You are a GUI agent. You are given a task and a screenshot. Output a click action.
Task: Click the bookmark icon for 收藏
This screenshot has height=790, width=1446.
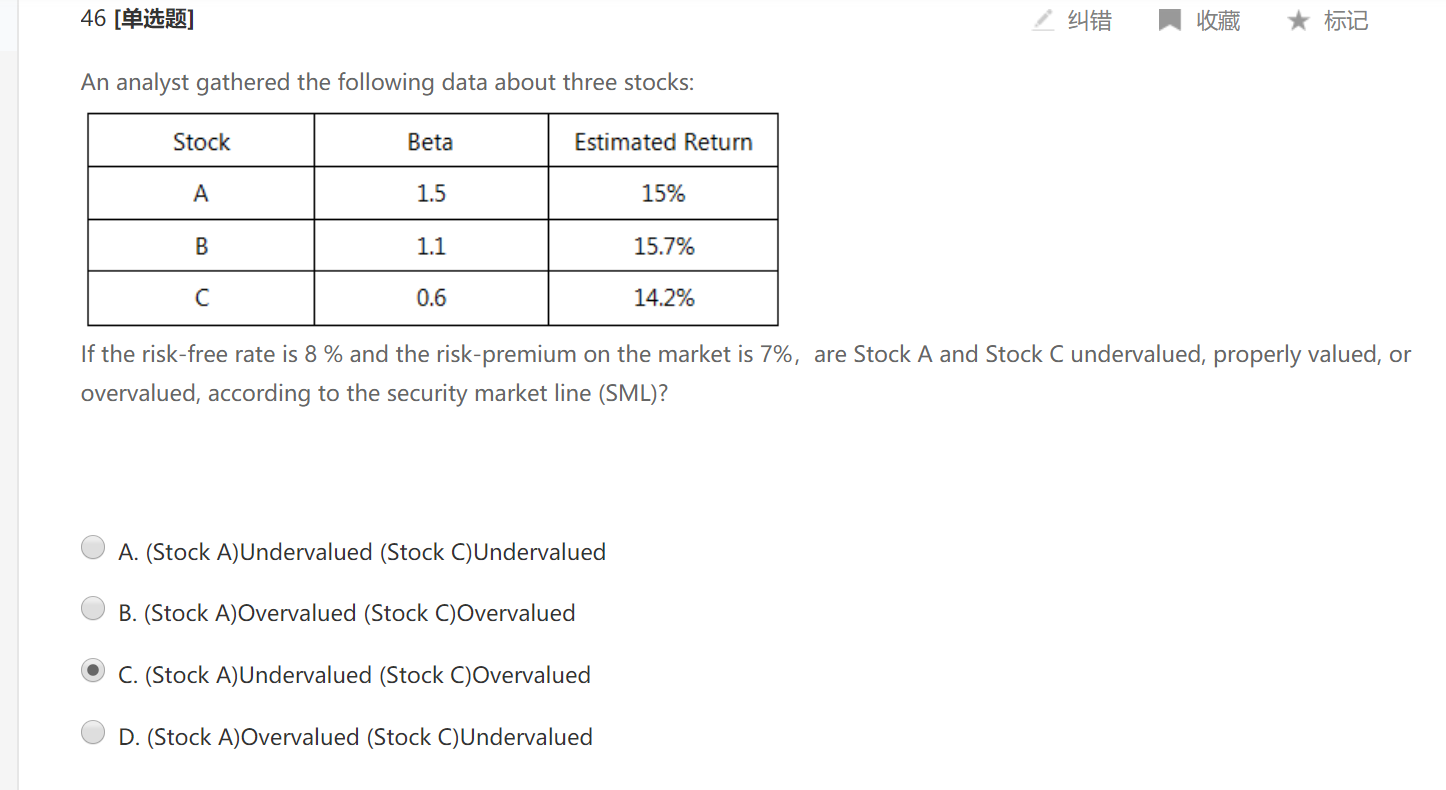(1169, 20)
